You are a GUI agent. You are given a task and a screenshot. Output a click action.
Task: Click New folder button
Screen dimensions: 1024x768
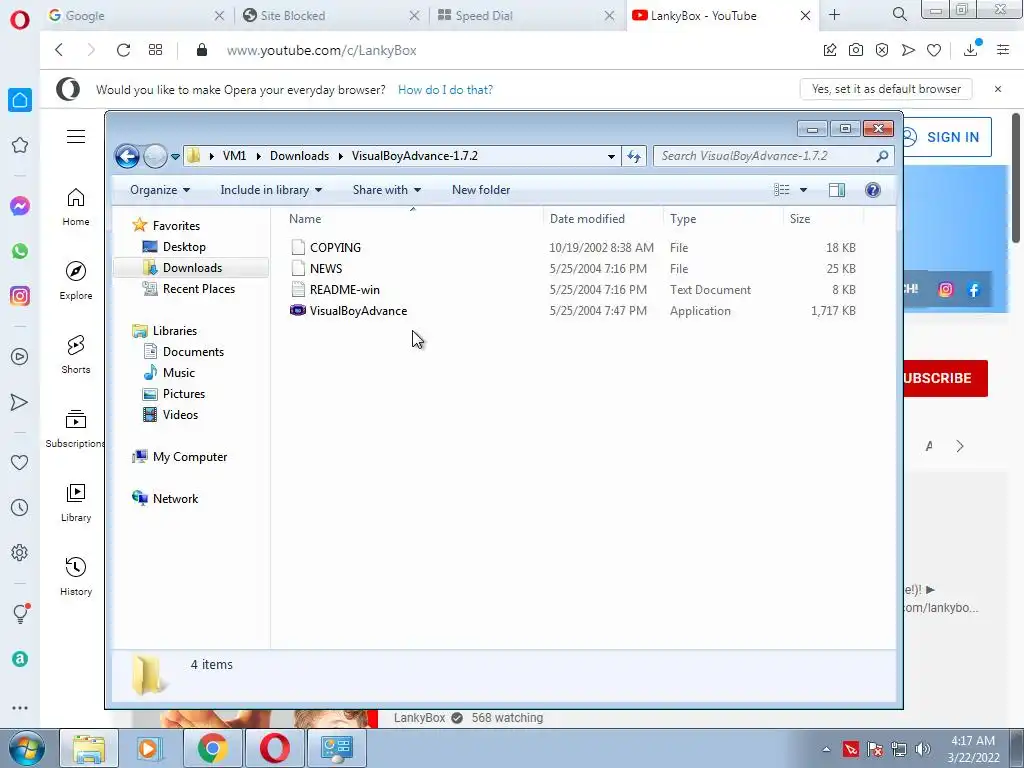[481, 190]
